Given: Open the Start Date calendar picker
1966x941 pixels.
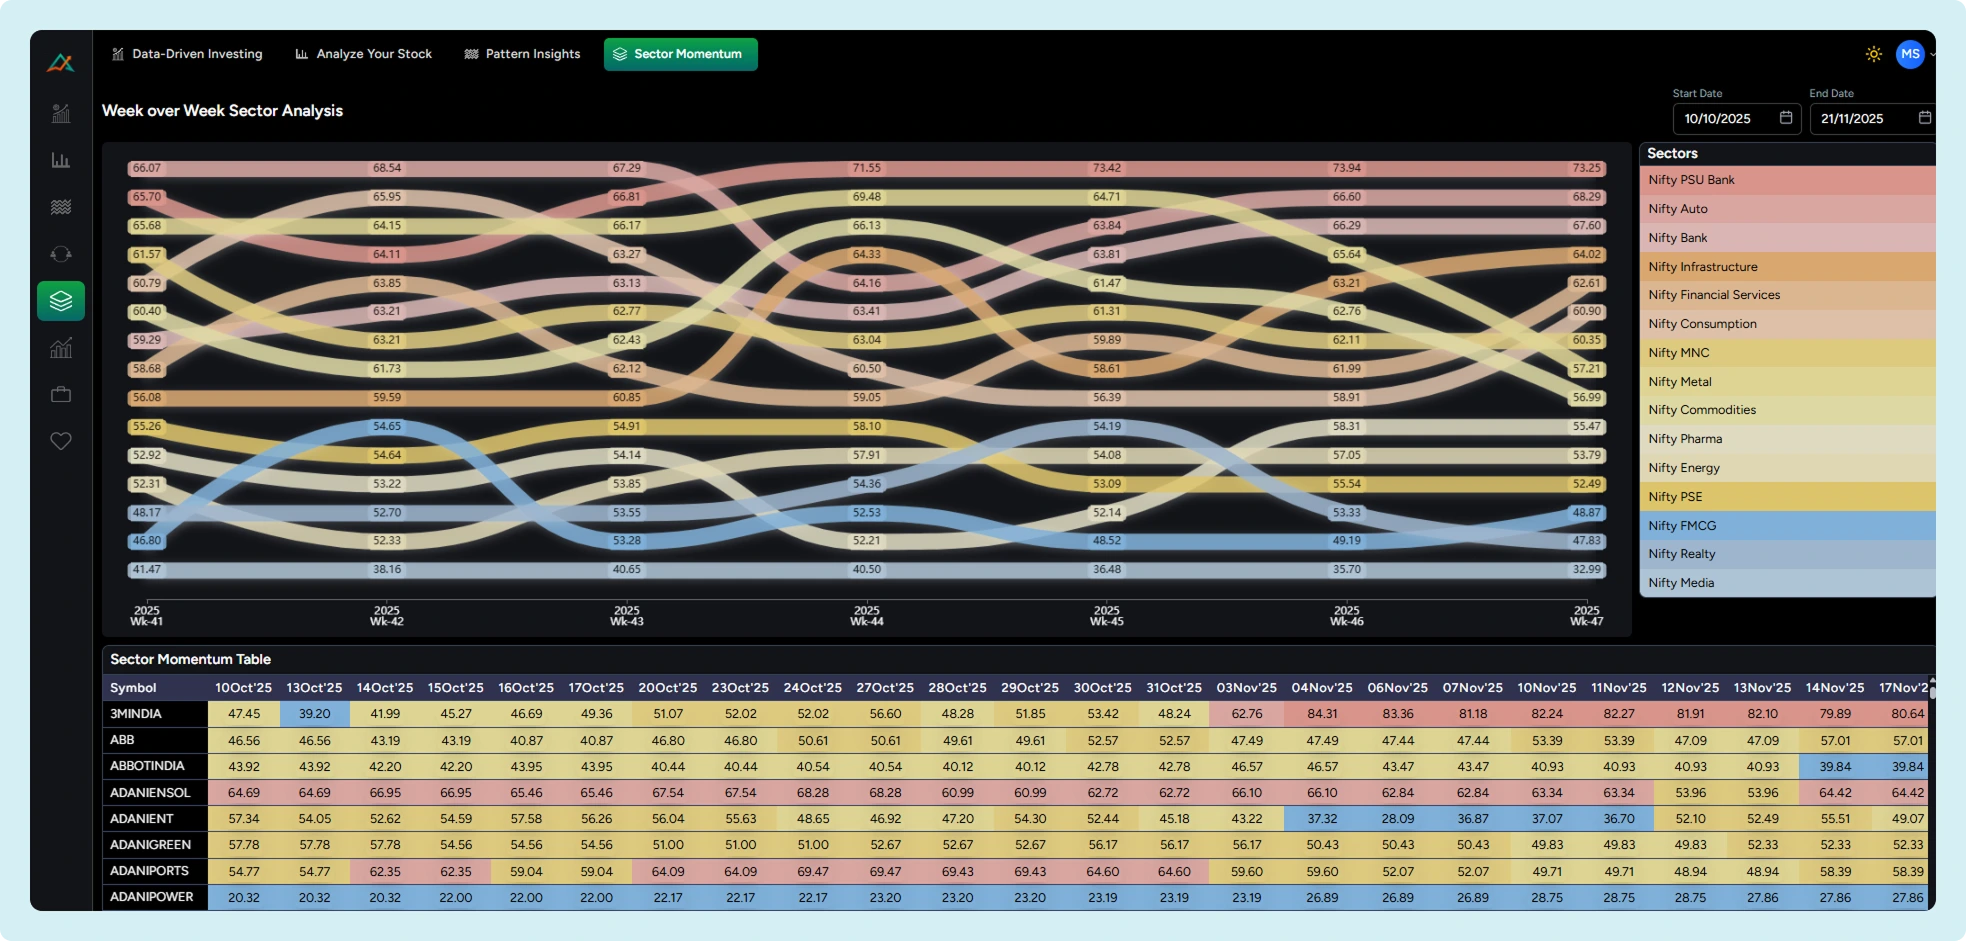Looking at the screenshot, I should click(x=1786, y=118).
